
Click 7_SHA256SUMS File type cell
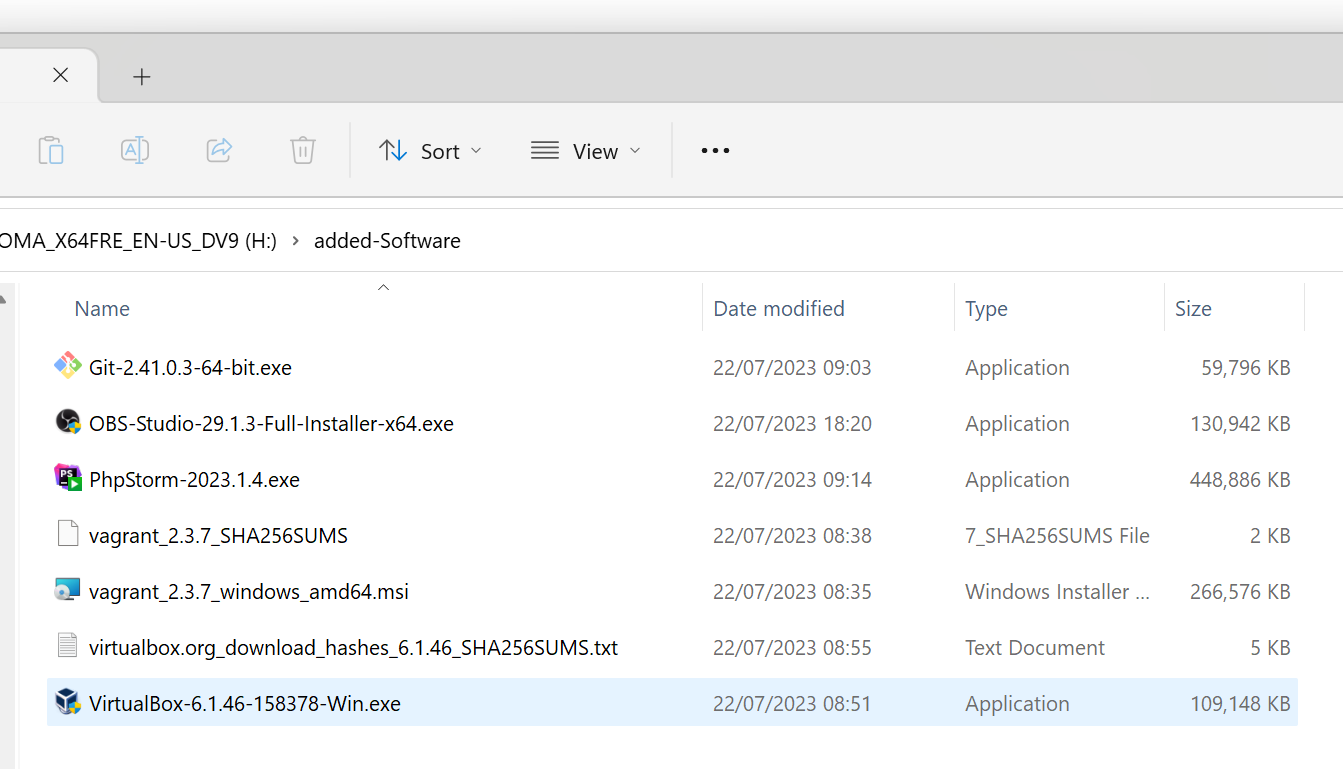click(x=1057, y=536)
